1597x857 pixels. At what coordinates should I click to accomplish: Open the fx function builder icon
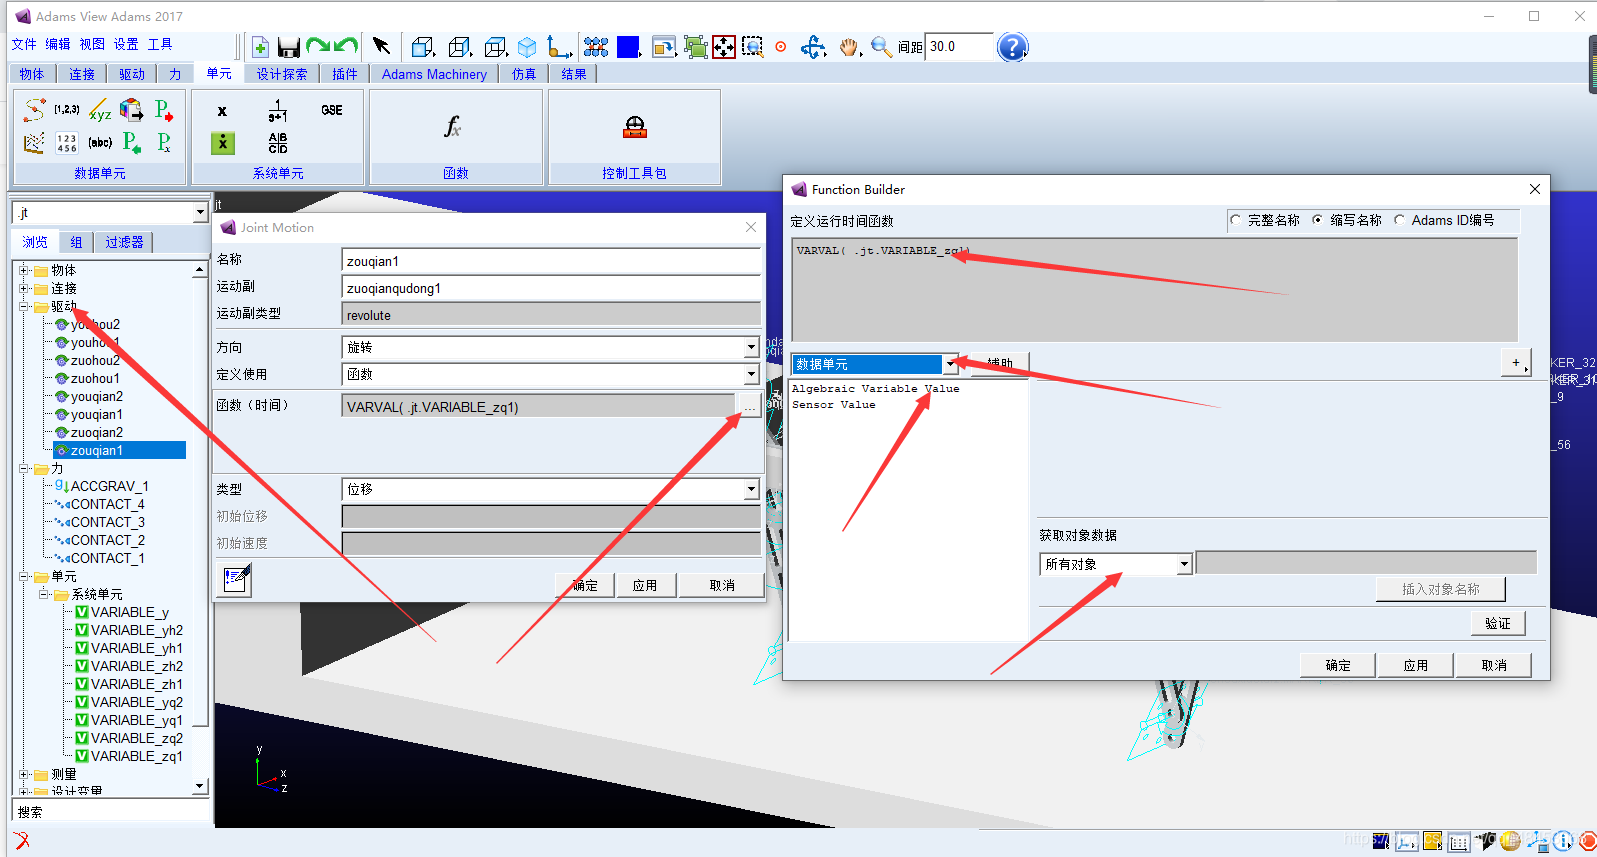click(452, 126)
